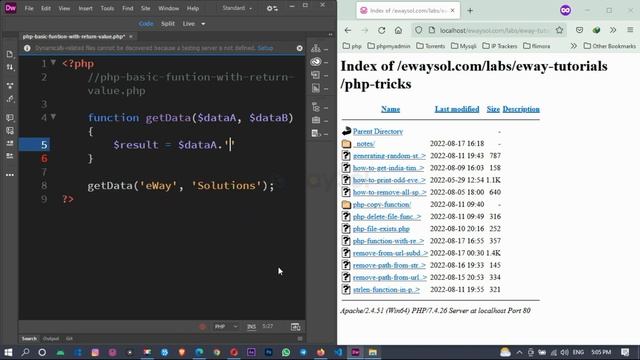640x360 pixels.
Task: Click the line 6 error number in gutter
Action: coord(44,158)
